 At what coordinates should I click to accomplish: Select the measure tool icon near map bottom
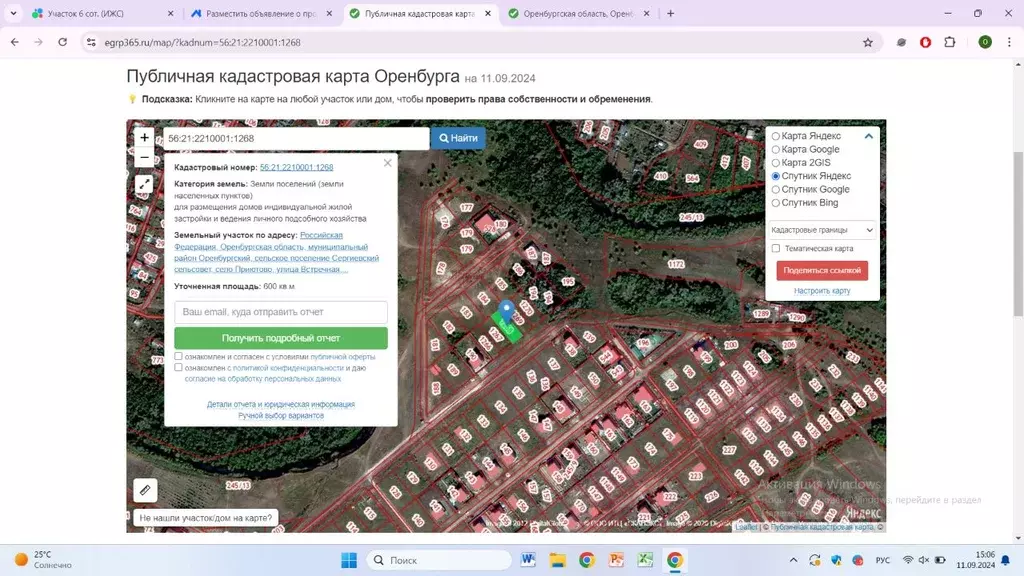pyautogui.click(x=145, y=490)
